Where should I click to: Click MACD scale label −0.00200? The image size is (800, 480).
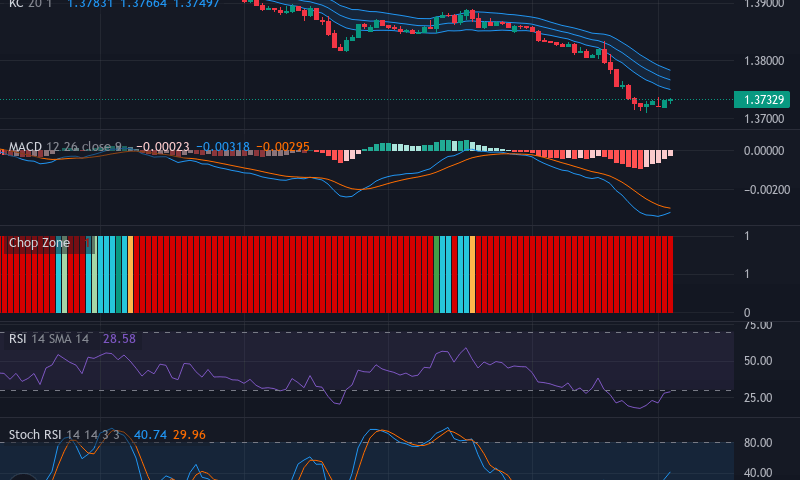point(767,190)
